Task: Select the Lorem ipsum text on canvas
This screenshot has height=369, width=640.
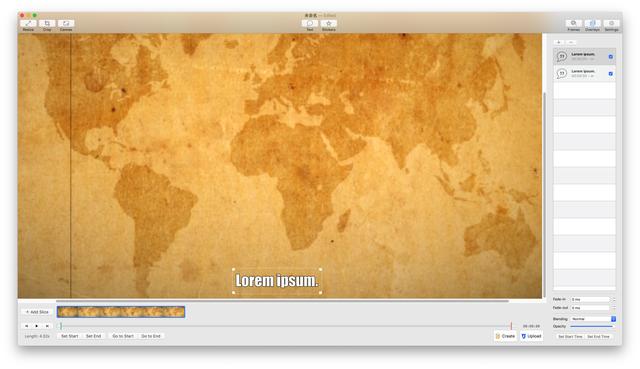Action: click(277, 280)
